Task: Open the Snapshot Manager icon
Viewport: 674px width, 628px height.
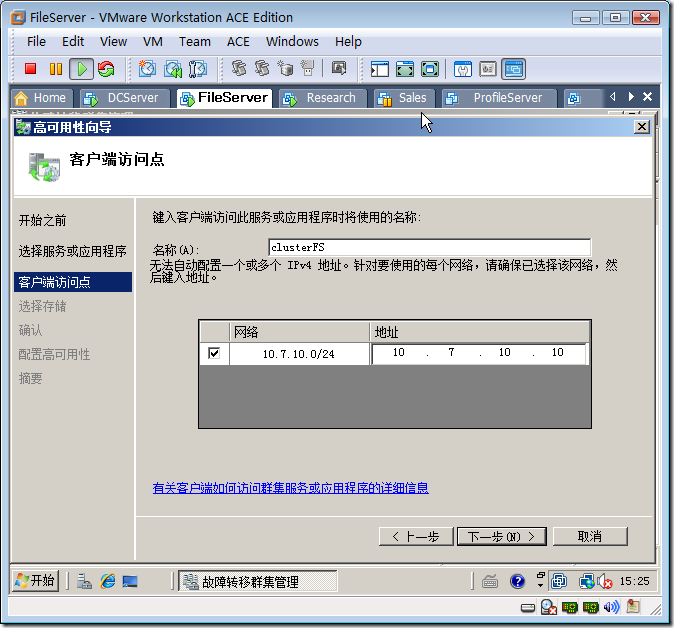Action: coord(197,69)
